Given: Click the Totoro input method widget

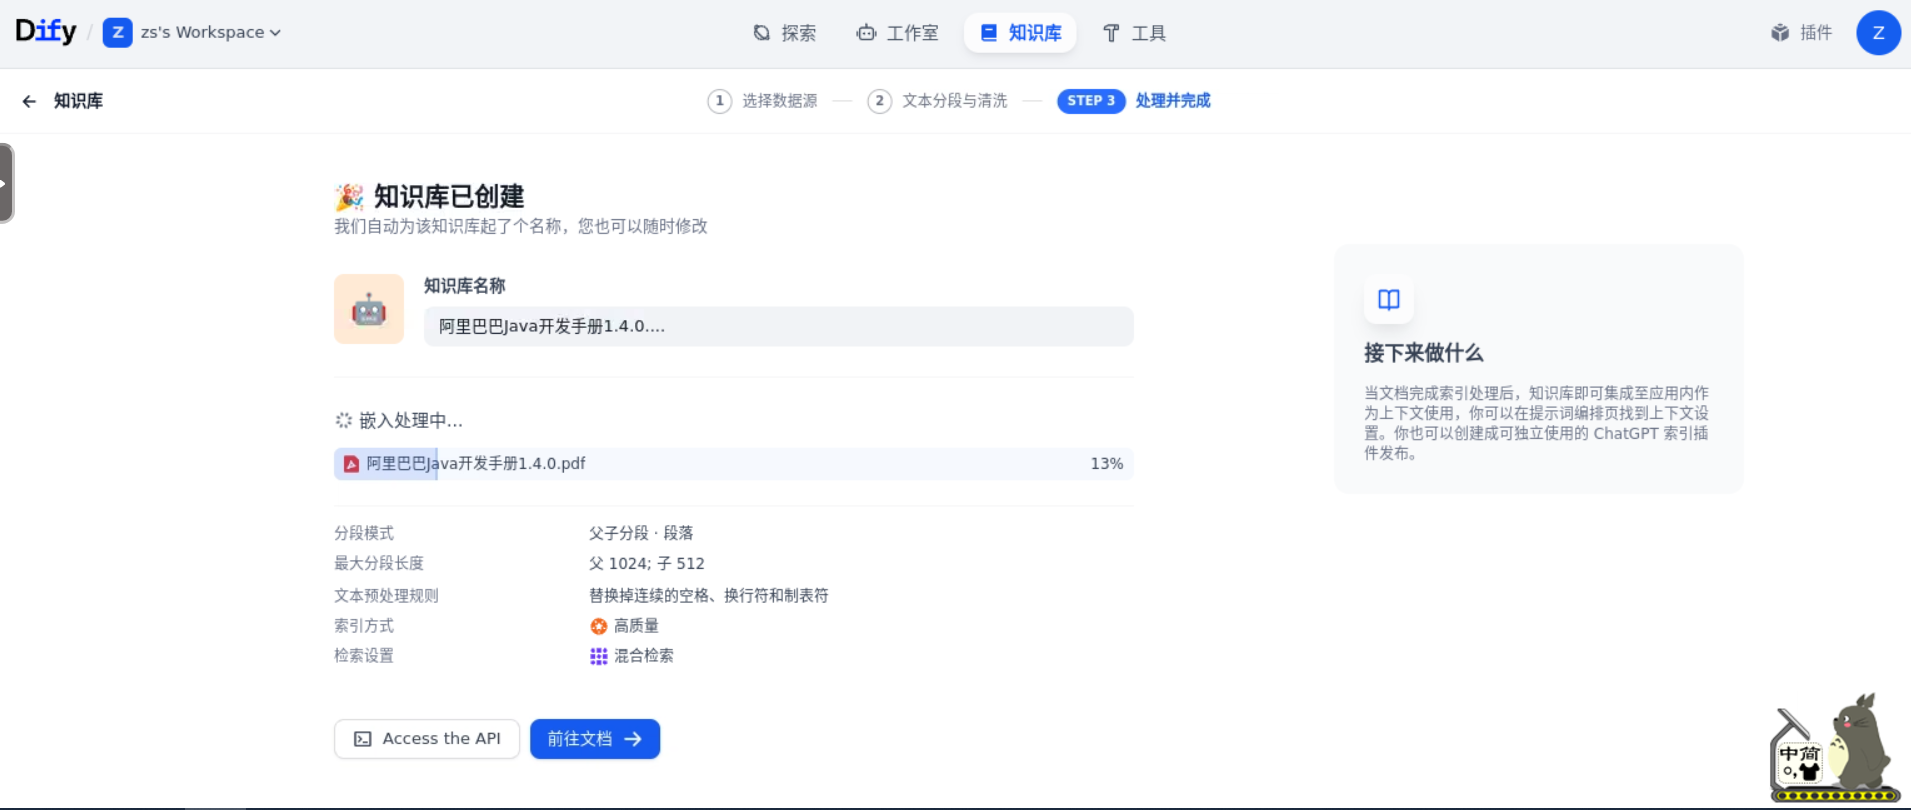Looking at the screenshot, I should 1834,749.
